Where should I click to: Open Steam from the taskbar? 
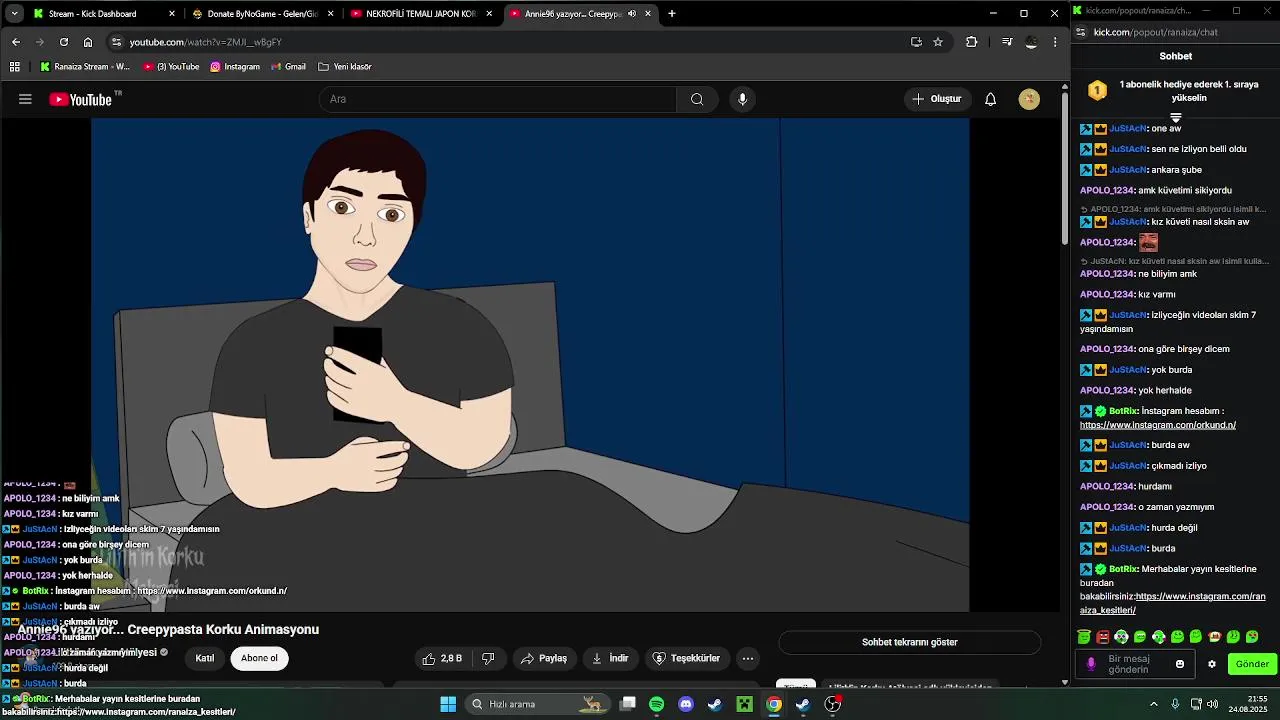pos(715,704)
